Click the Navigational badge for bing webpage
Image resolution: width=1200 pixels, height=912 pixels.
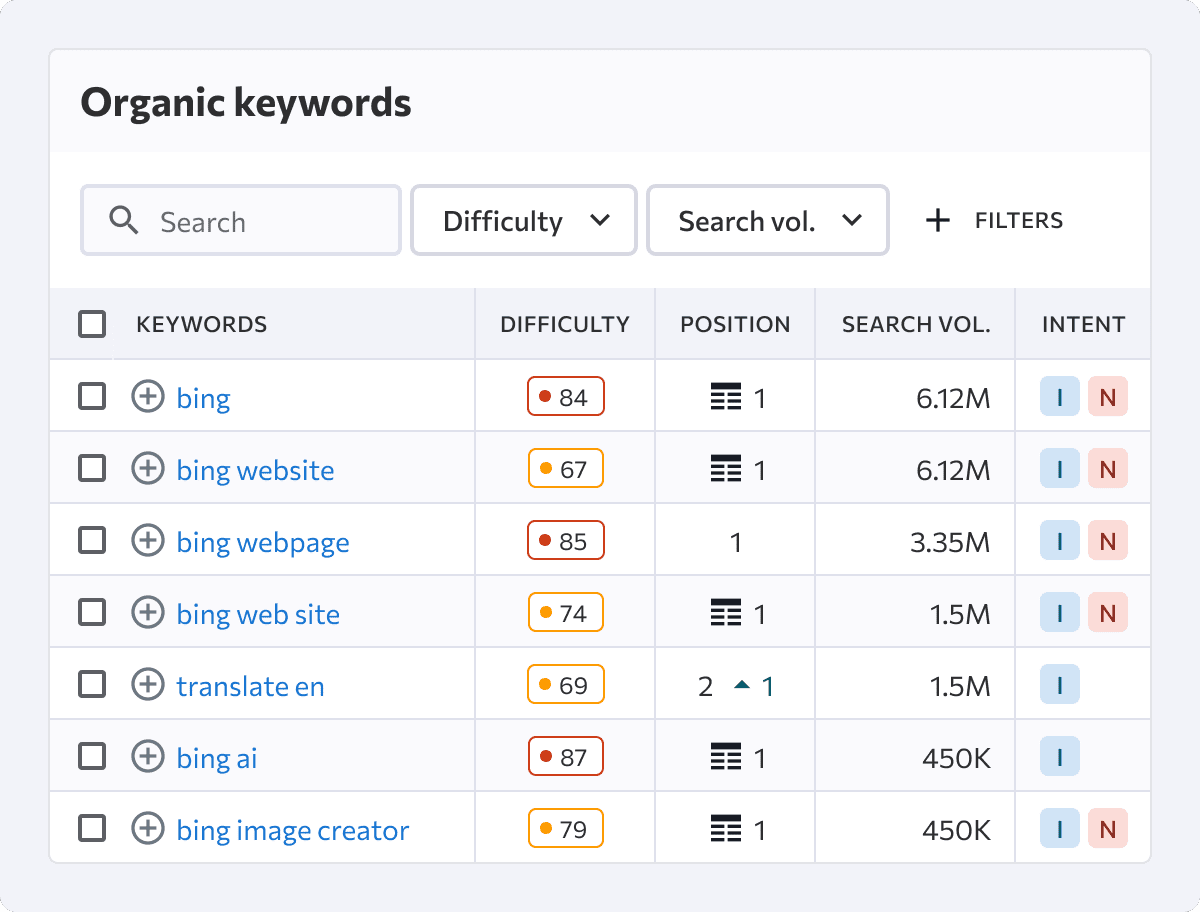(1108, 541)
